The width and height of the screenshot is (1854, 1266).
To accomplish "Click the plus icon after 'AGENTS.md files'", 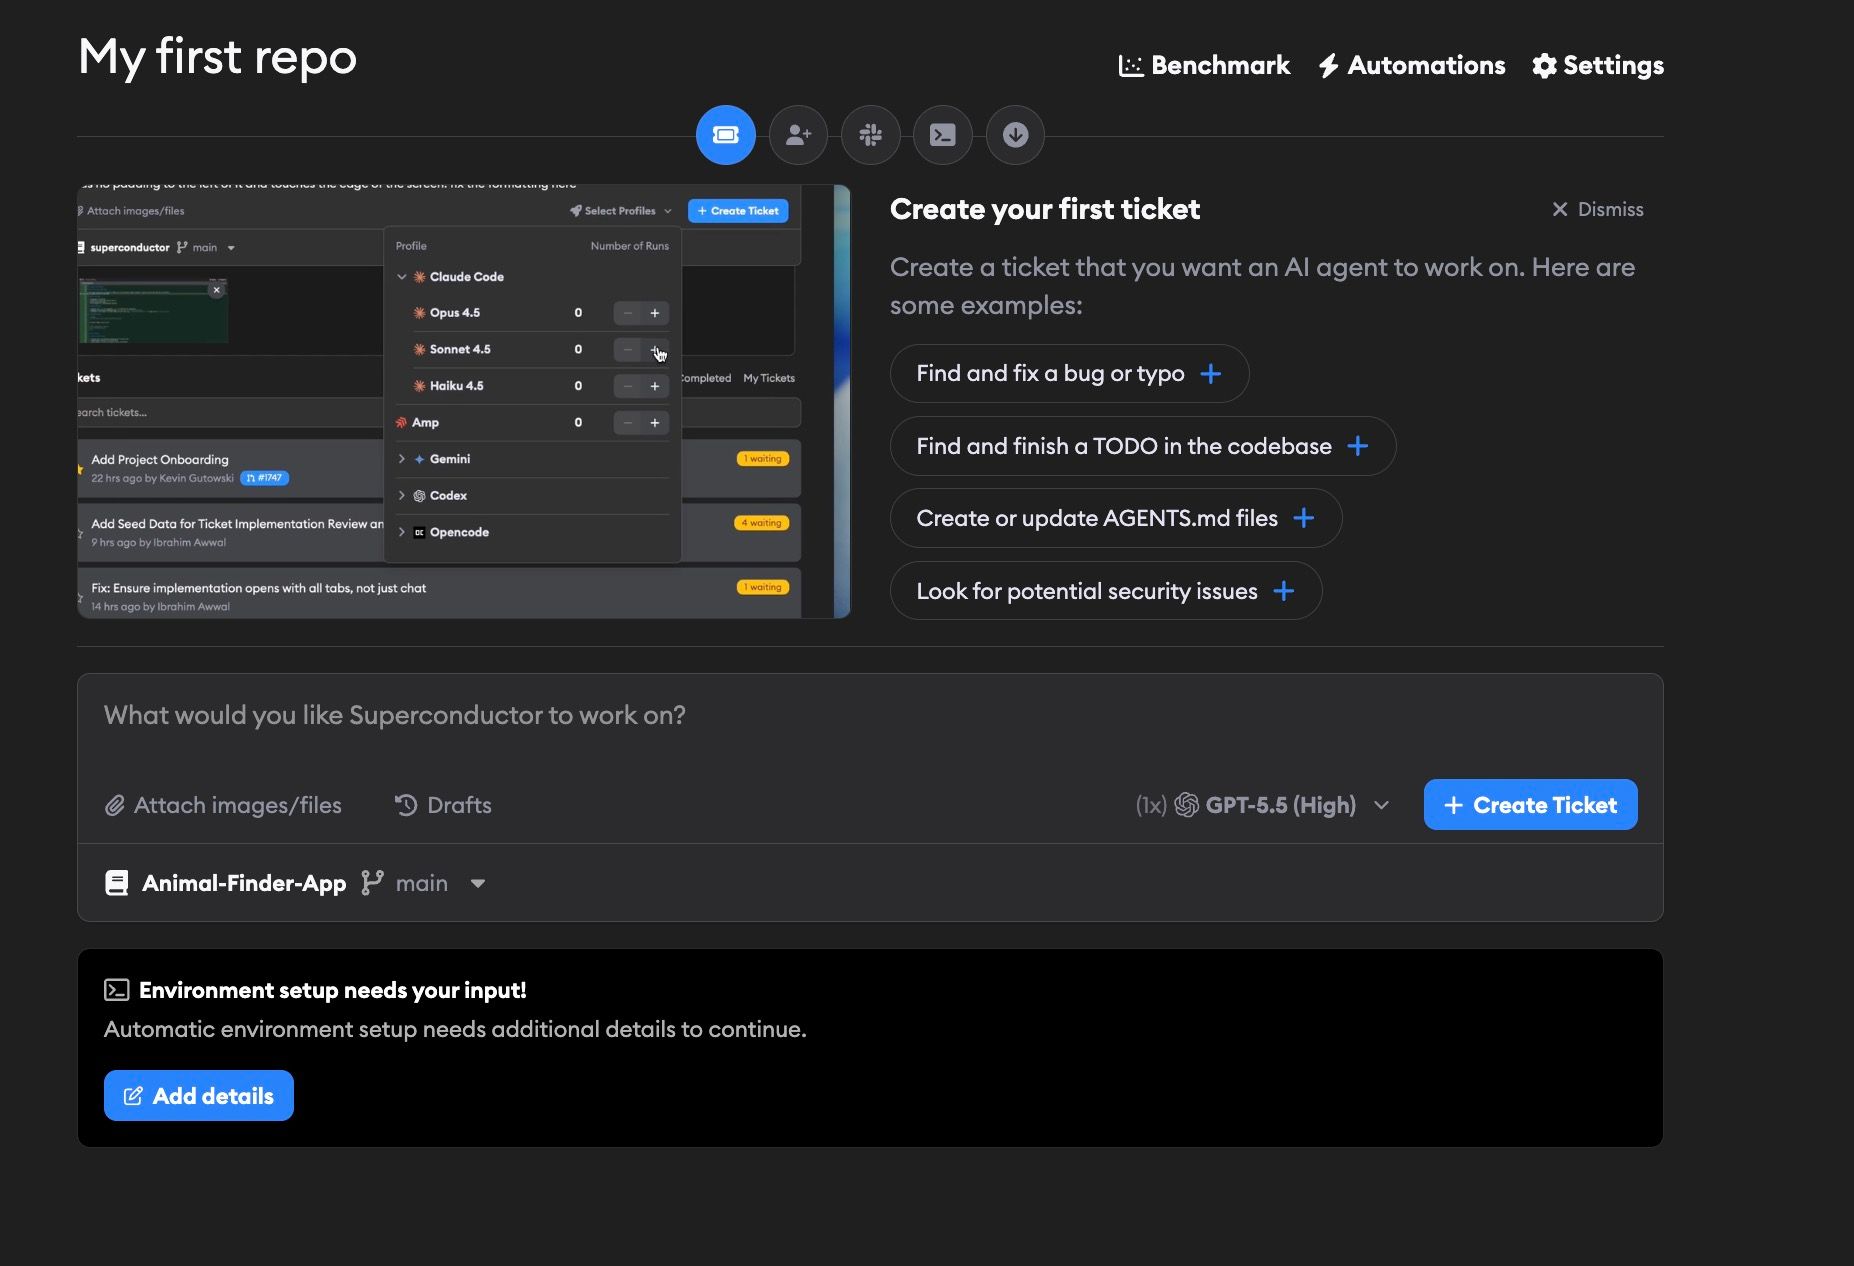I will click(x=1304, y=518).
